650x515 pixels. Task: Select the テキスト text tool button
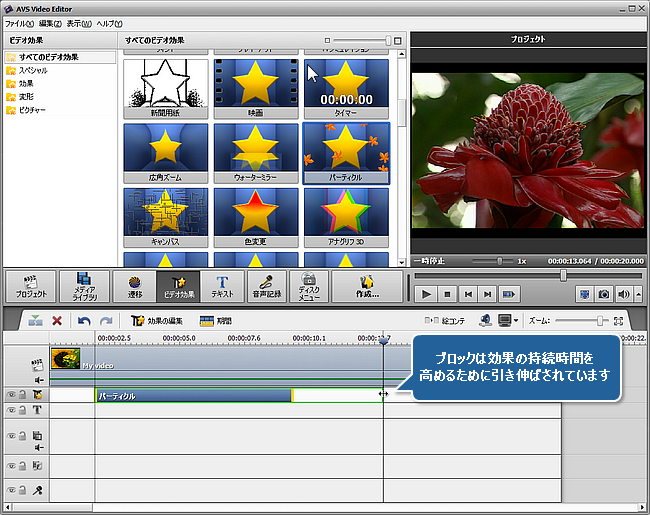pos(223,285)
